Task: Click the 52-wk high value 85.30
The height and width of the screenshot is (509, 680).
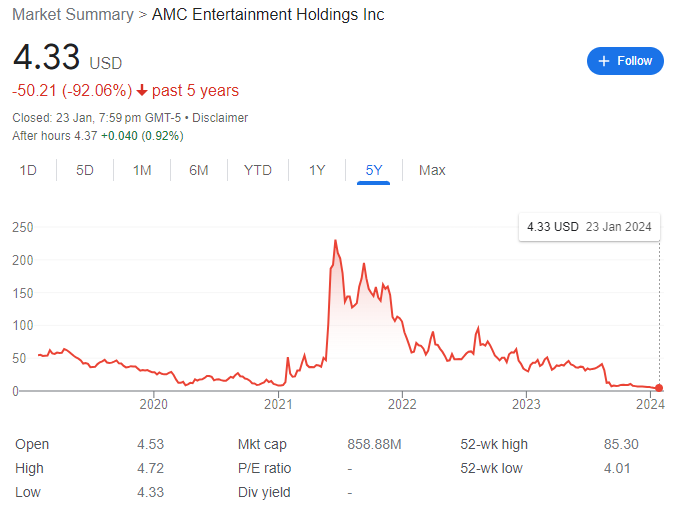Action: [621, 444]
